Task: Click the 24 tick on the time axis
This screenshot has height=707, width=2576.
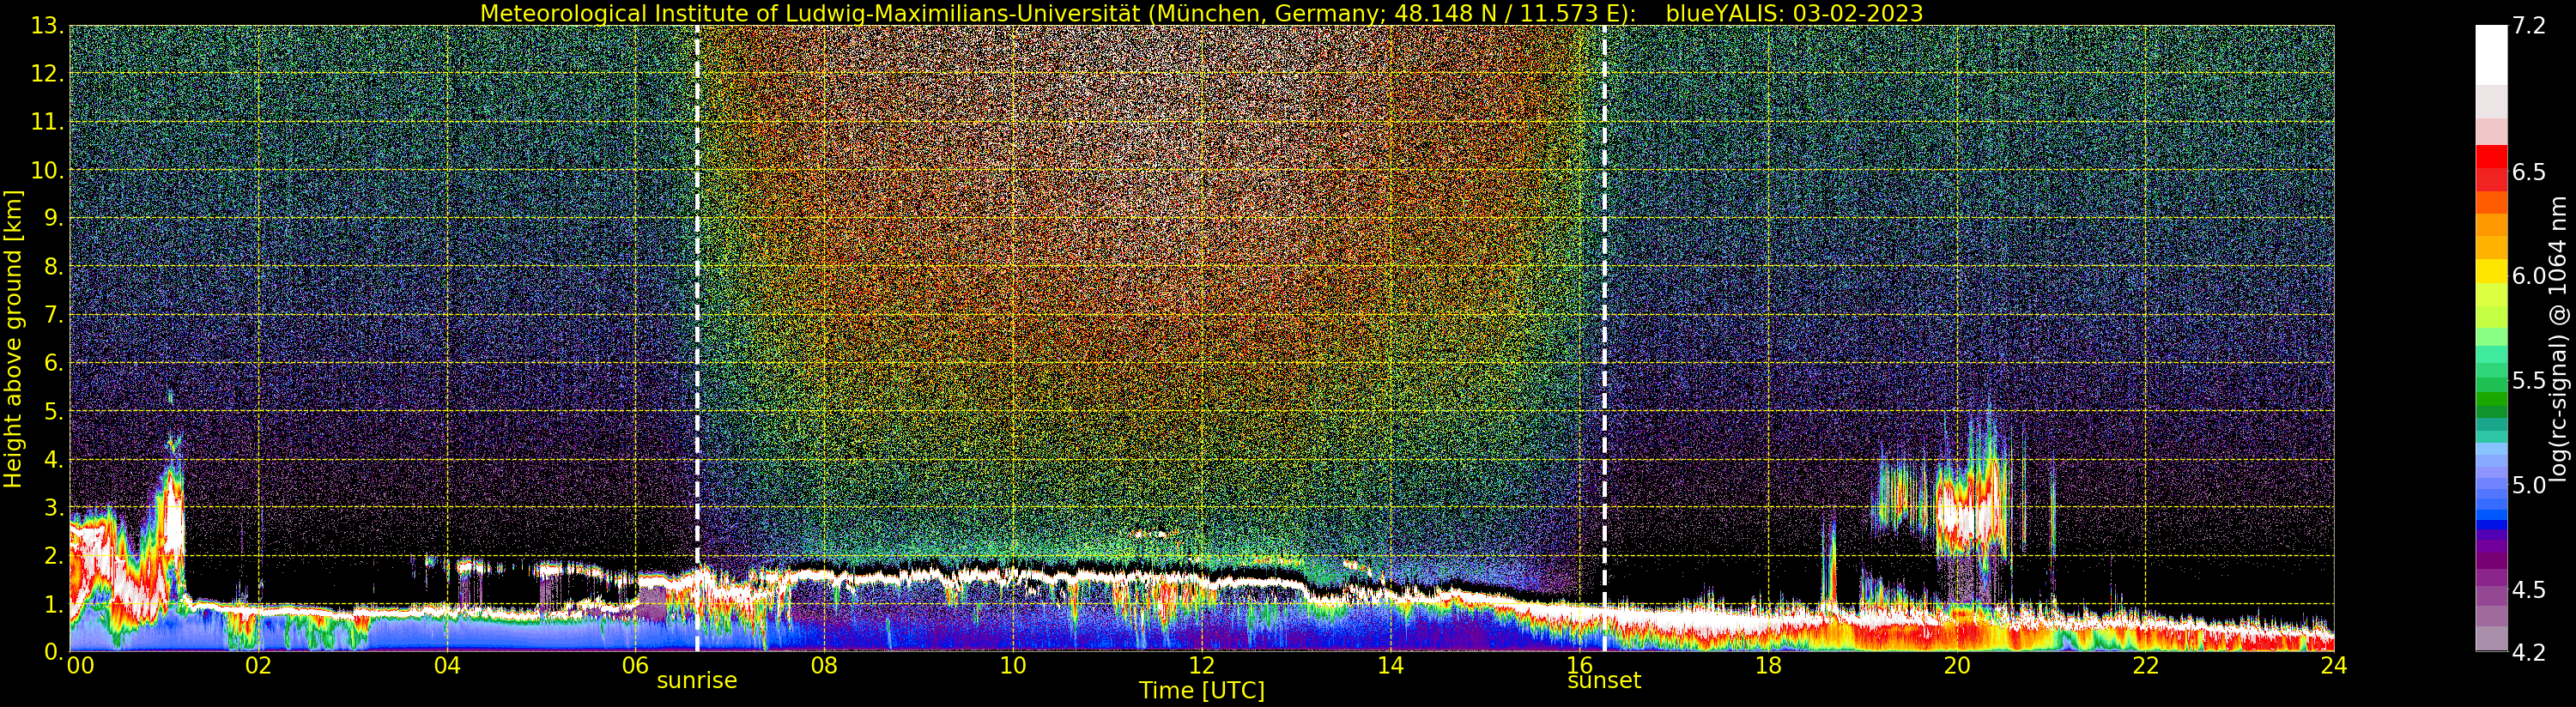Action: [x=2333, y=665]
